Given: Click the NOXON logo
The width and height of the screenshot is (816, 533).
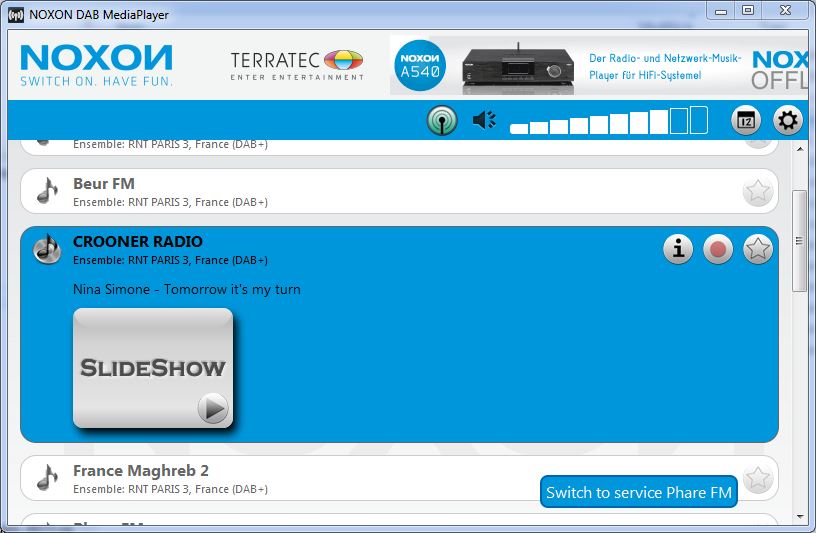Looking at the screenshot, I should 97,65.
